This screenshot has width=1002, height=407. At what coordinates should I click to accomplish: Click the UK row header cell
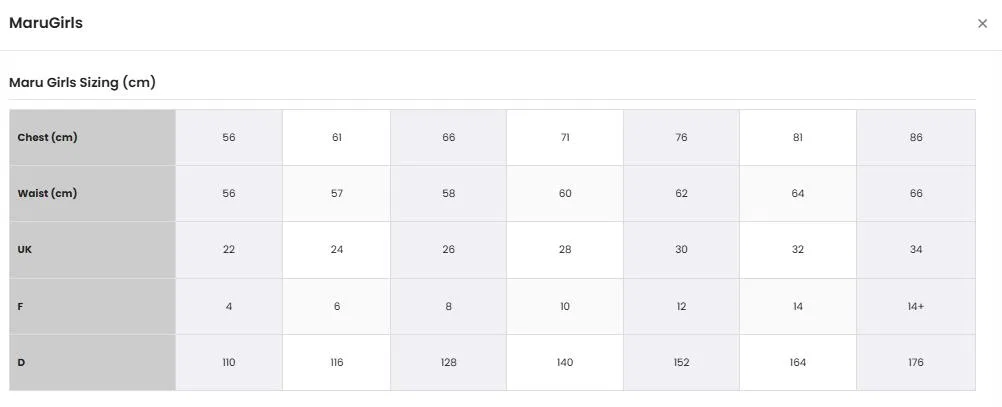click(93, 250)
